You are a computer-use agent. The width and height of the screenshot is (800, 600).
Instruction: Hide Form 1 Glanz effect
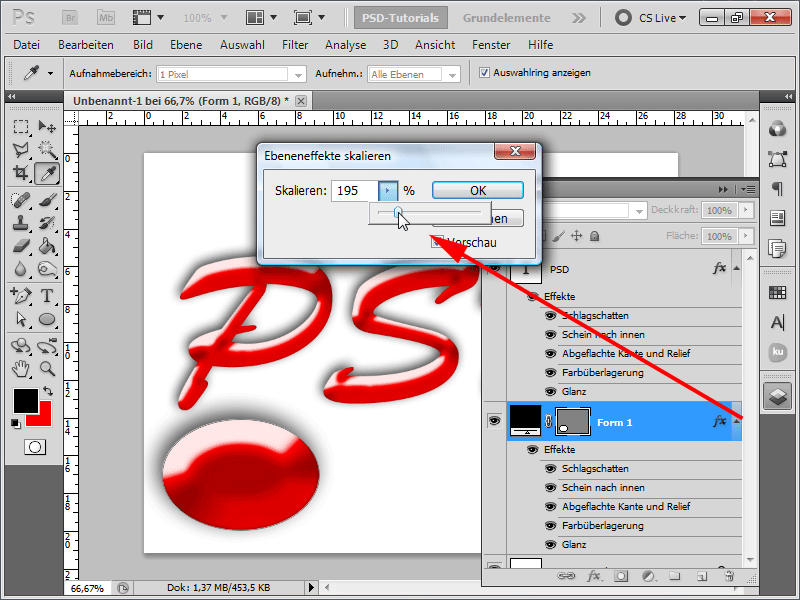click(x=550, y=544)
